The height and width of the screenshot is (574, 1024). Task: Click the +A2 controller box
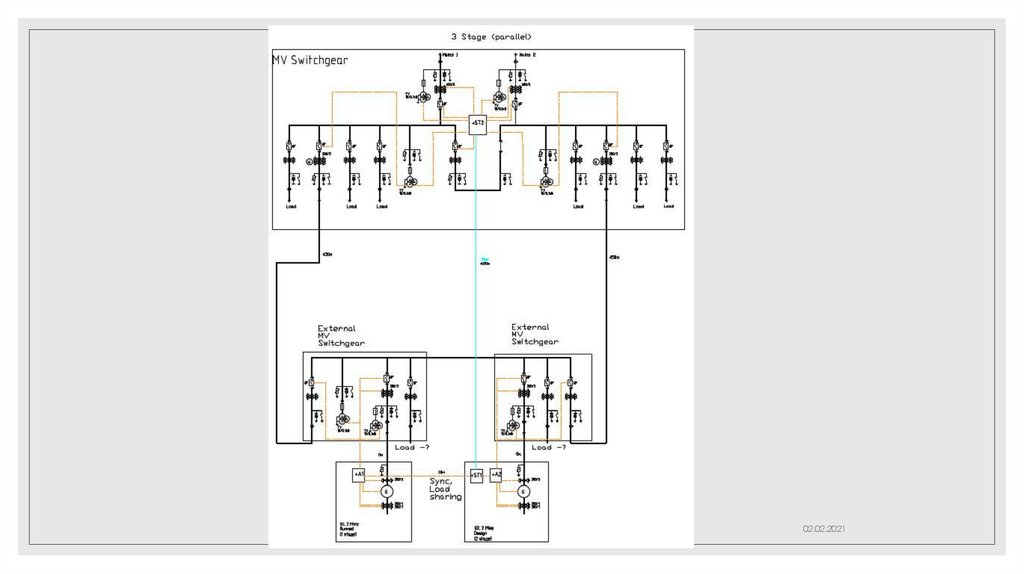coord(496,475)
